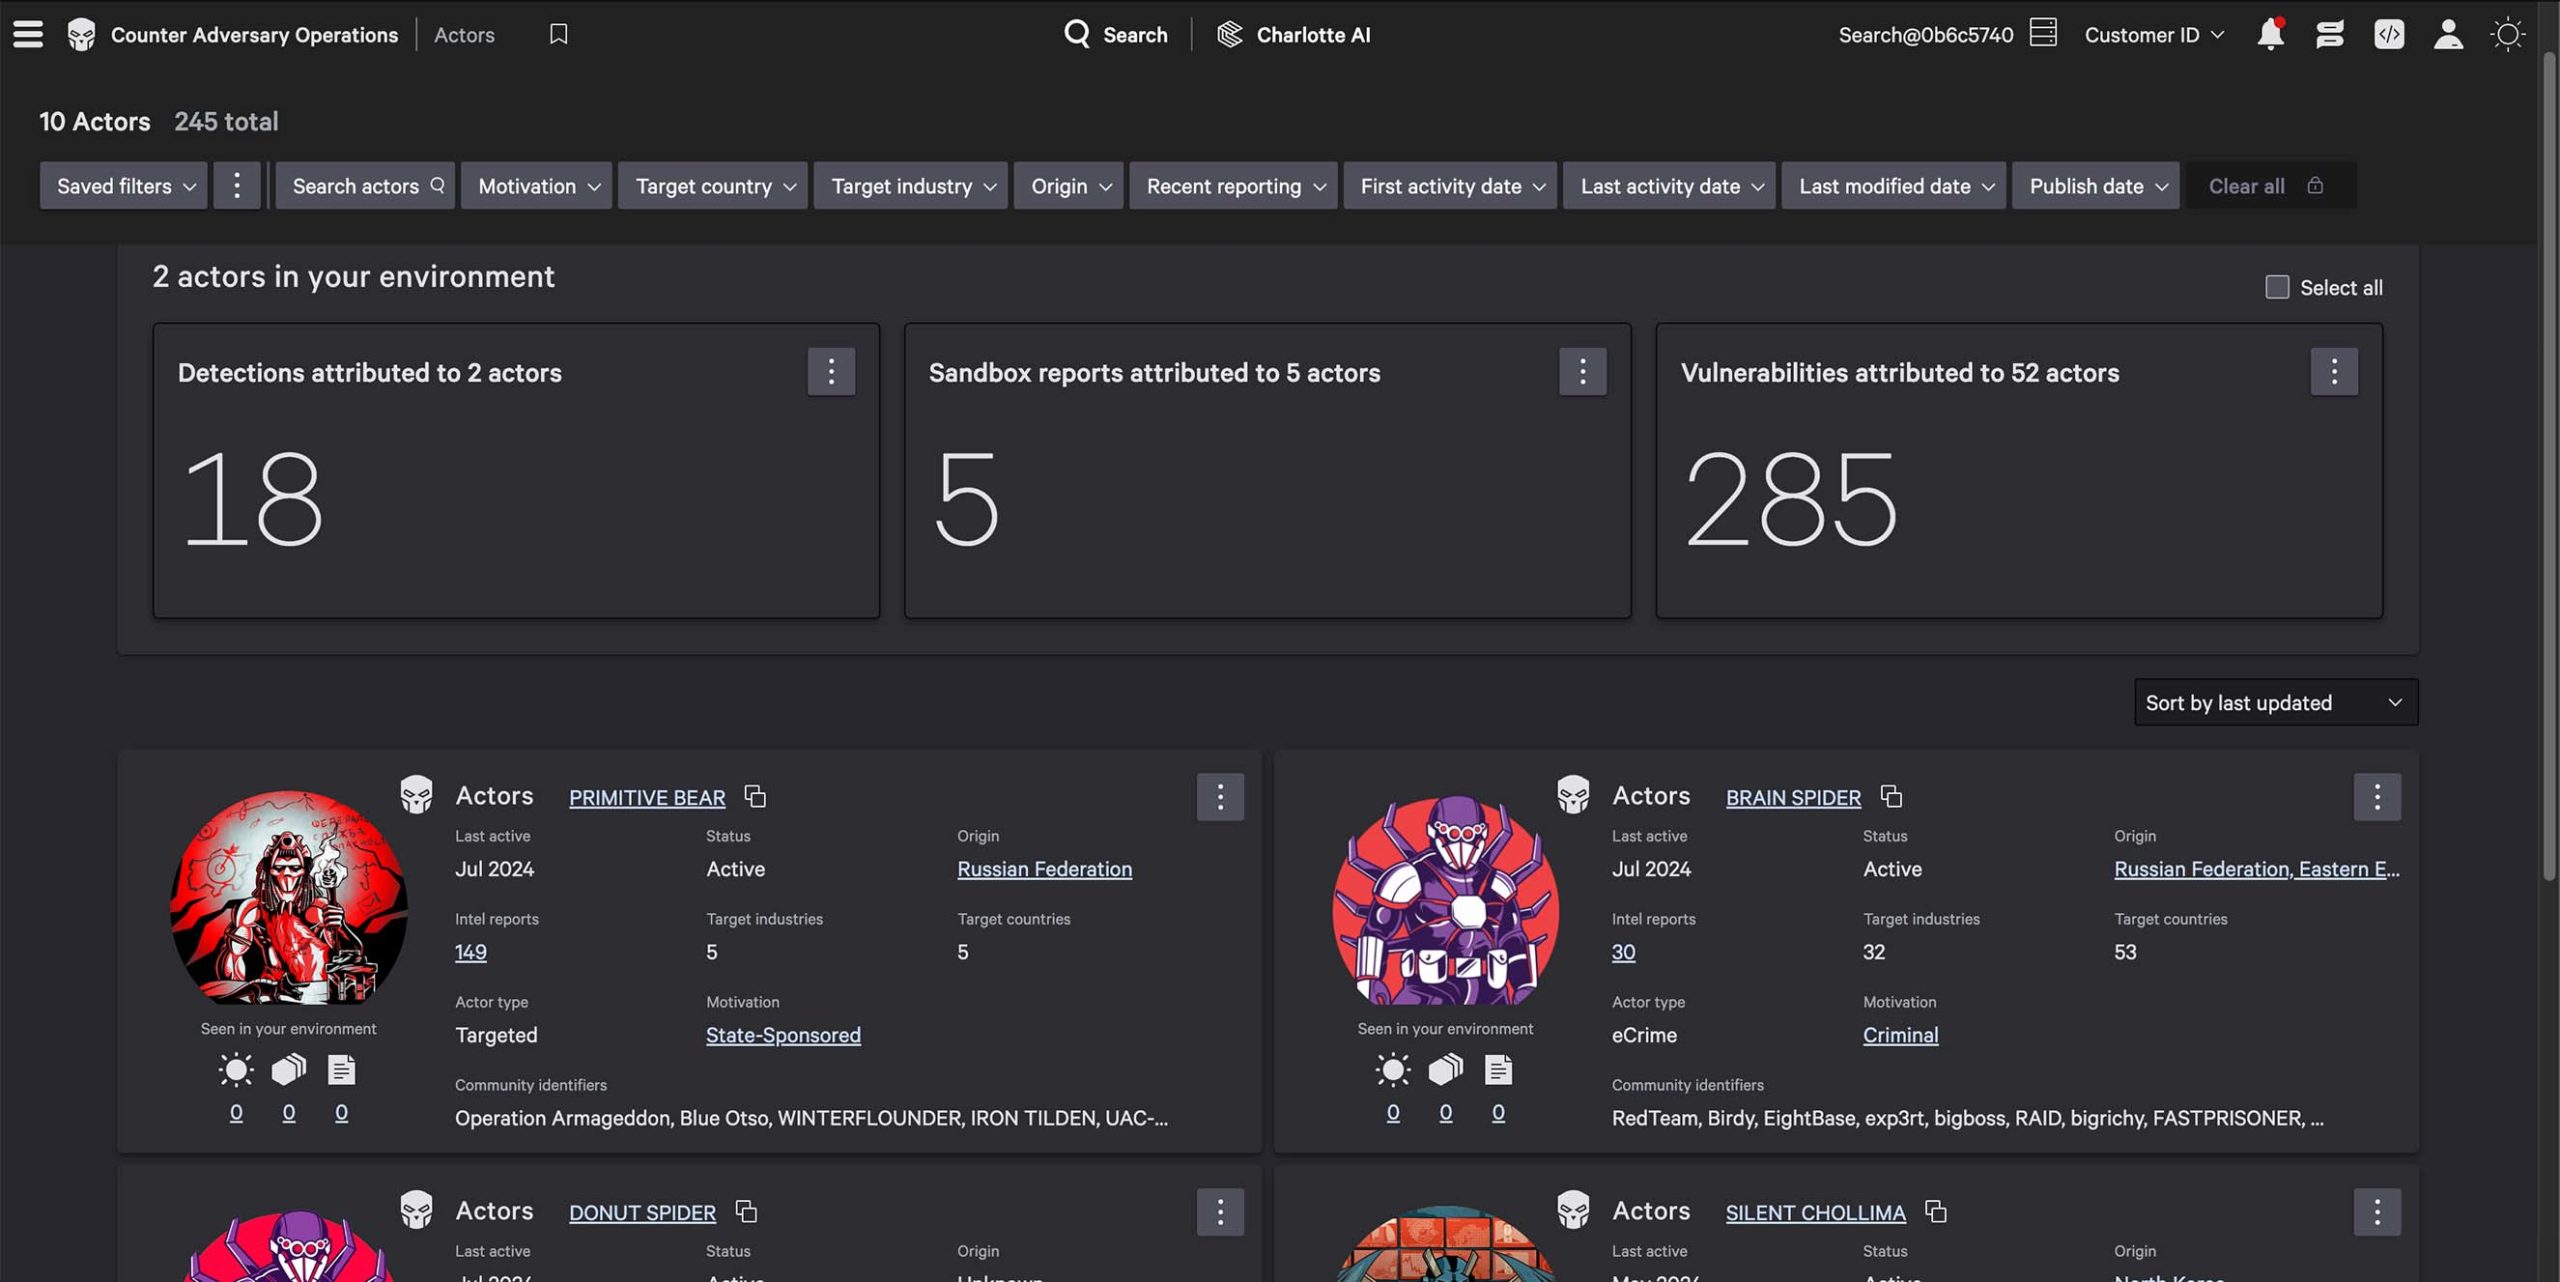Open notifications via the bell icon
This screenshot has height=1282, width=2560.
(2269, 34)
